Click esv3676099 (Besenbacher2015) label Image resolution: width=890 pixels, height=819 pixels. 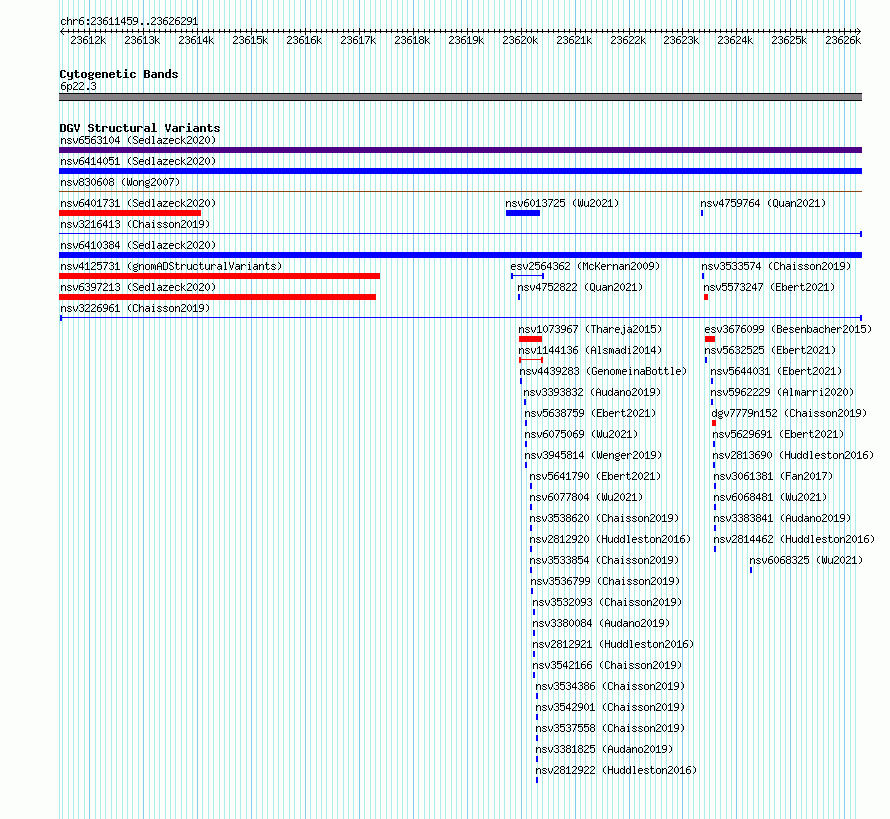click(788, 329)
